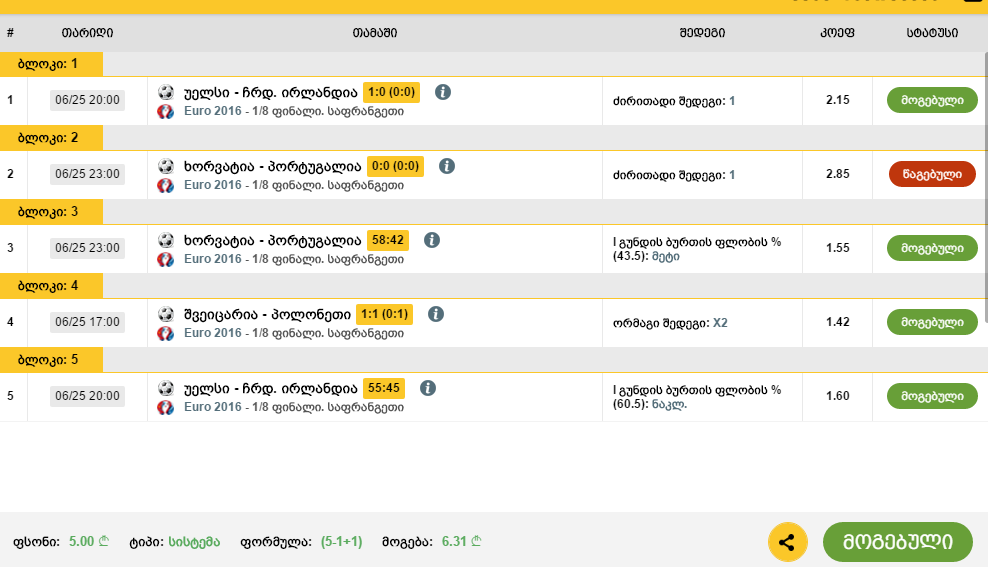Click the formula value (5-1+1)
This screenshot has height=567, width=988.
coord(342,542)
